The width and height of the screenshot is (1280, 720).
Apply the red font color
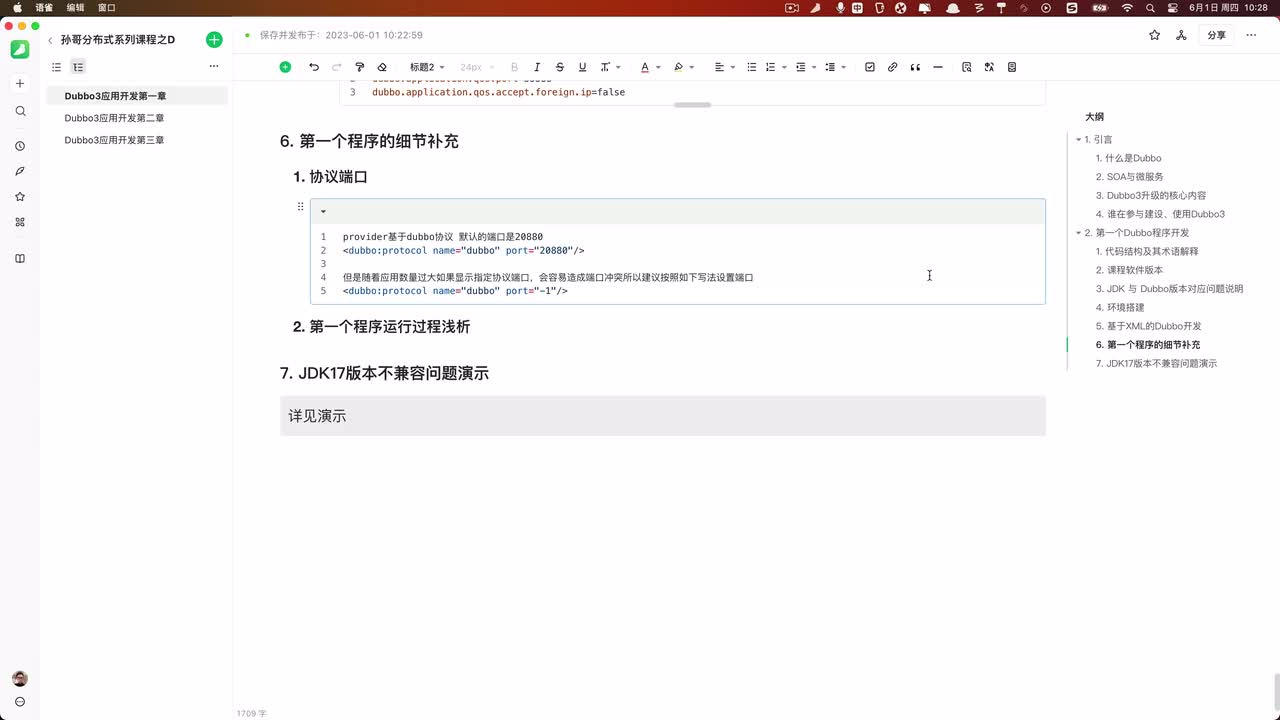pos(645,67)
